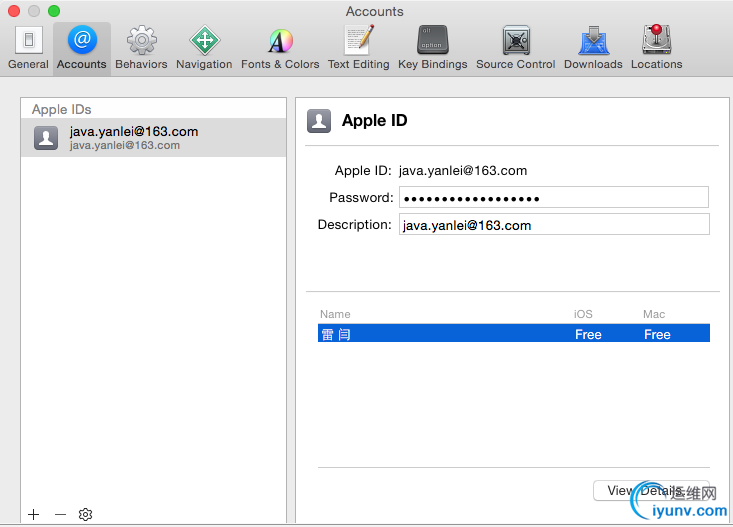Click the iOS Free cell
This screenshot has width=733, height=527.
(588, 334)
